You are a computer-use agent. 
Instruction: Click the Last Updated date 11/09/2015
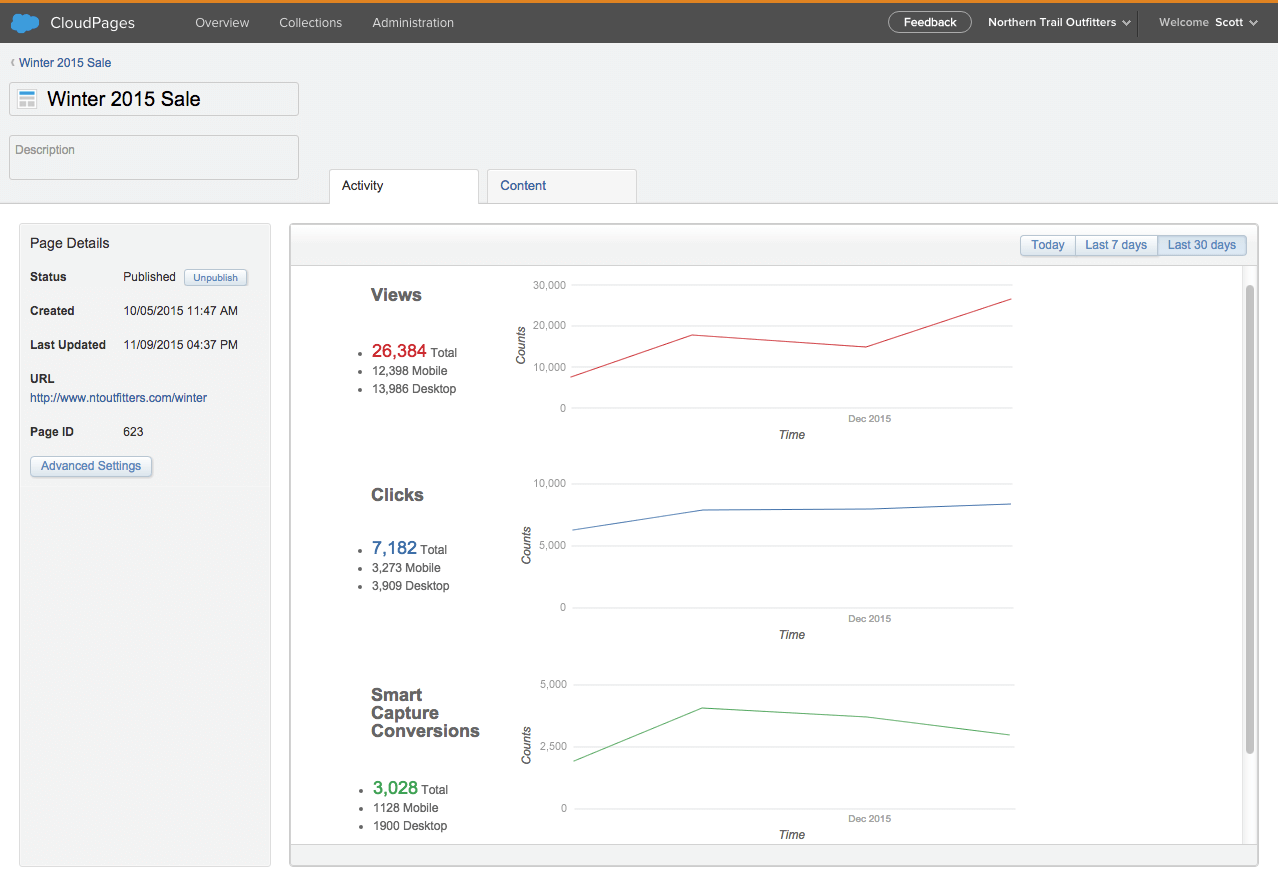coord(180,345)
